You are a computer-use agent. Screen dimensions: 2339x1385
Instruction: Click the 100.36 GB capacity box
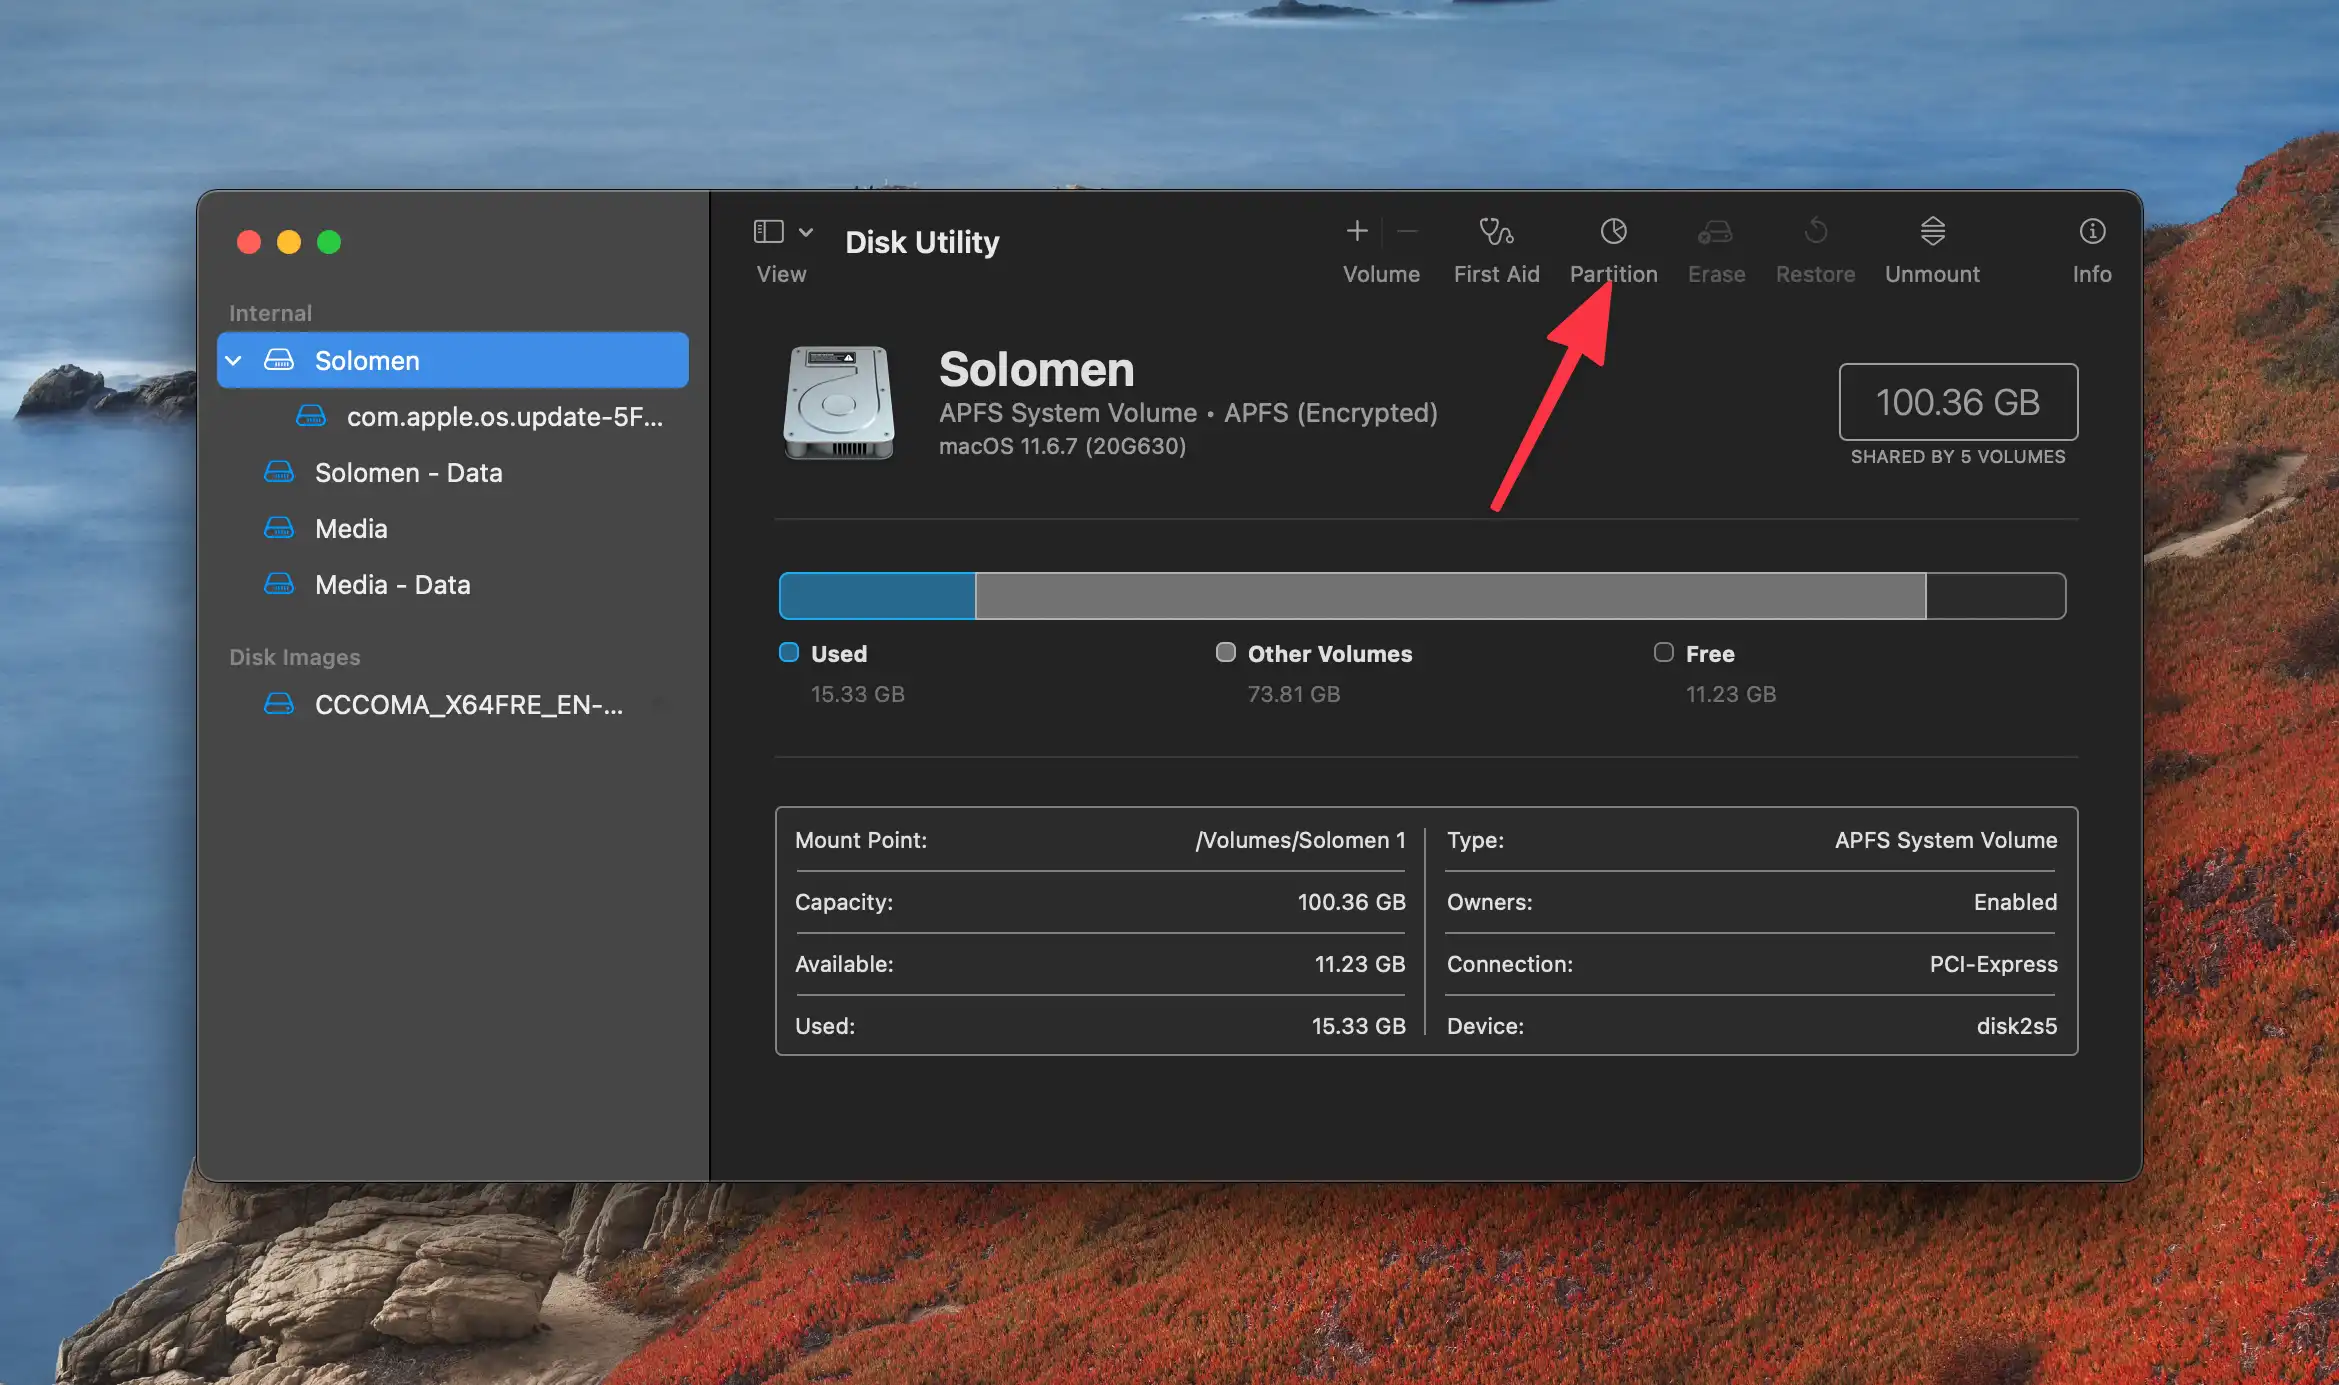pyautogui.click(x=1958, y=402)
